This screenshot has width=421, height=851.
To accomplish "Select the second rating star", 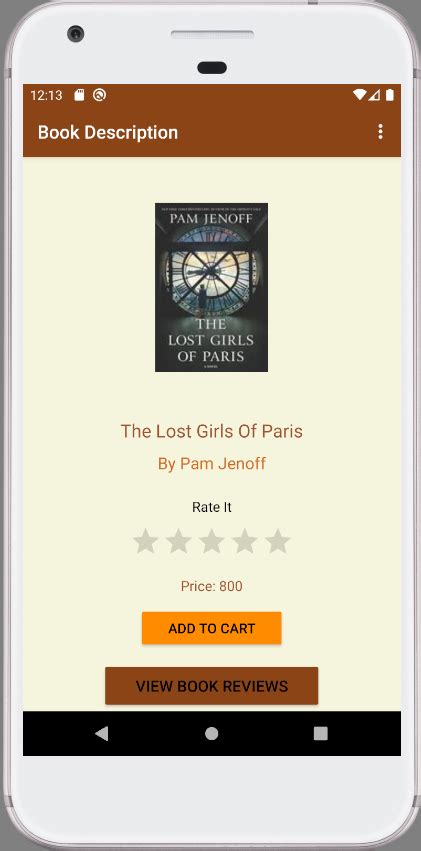I will [178, 541].
